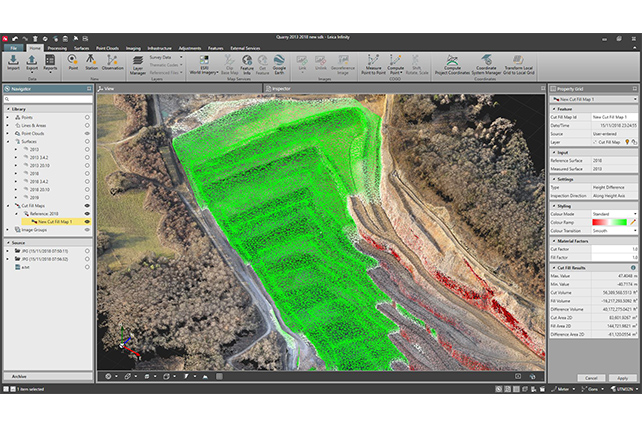Click the Import icon in the ribbon
Viewport: 642px width, 428px height.
[x=14, y=62]
